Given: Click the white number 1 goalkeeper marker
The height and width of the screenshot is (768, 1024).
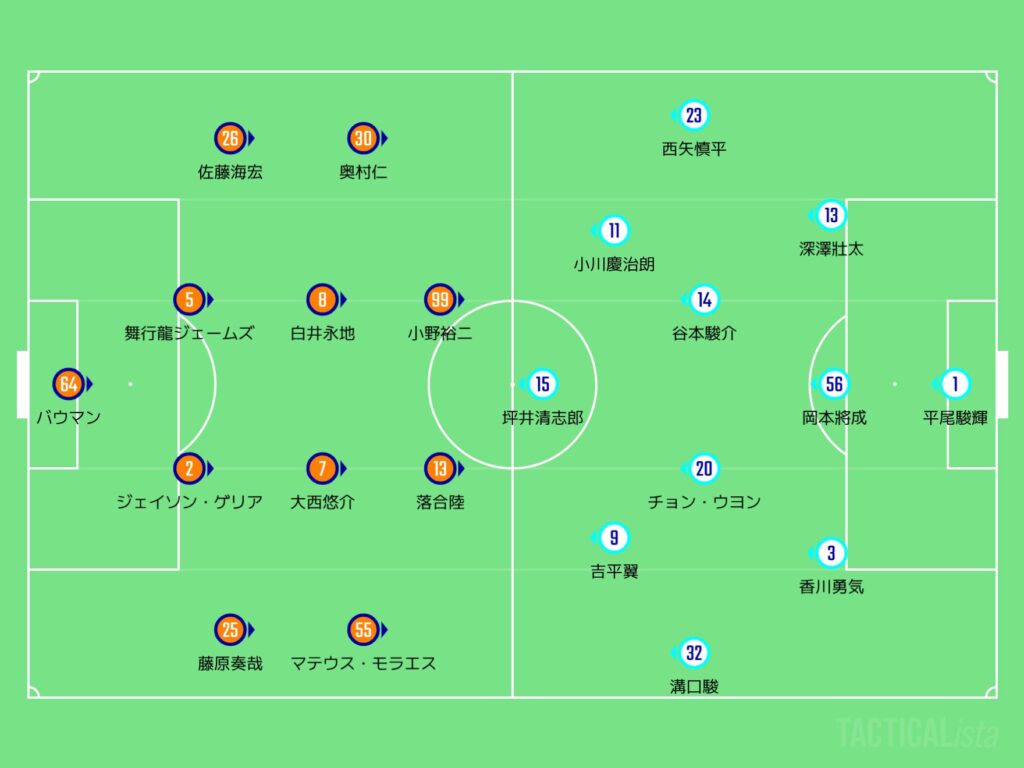Looking at the screenshot, I should pyautogui.click(x=955, y=384).
